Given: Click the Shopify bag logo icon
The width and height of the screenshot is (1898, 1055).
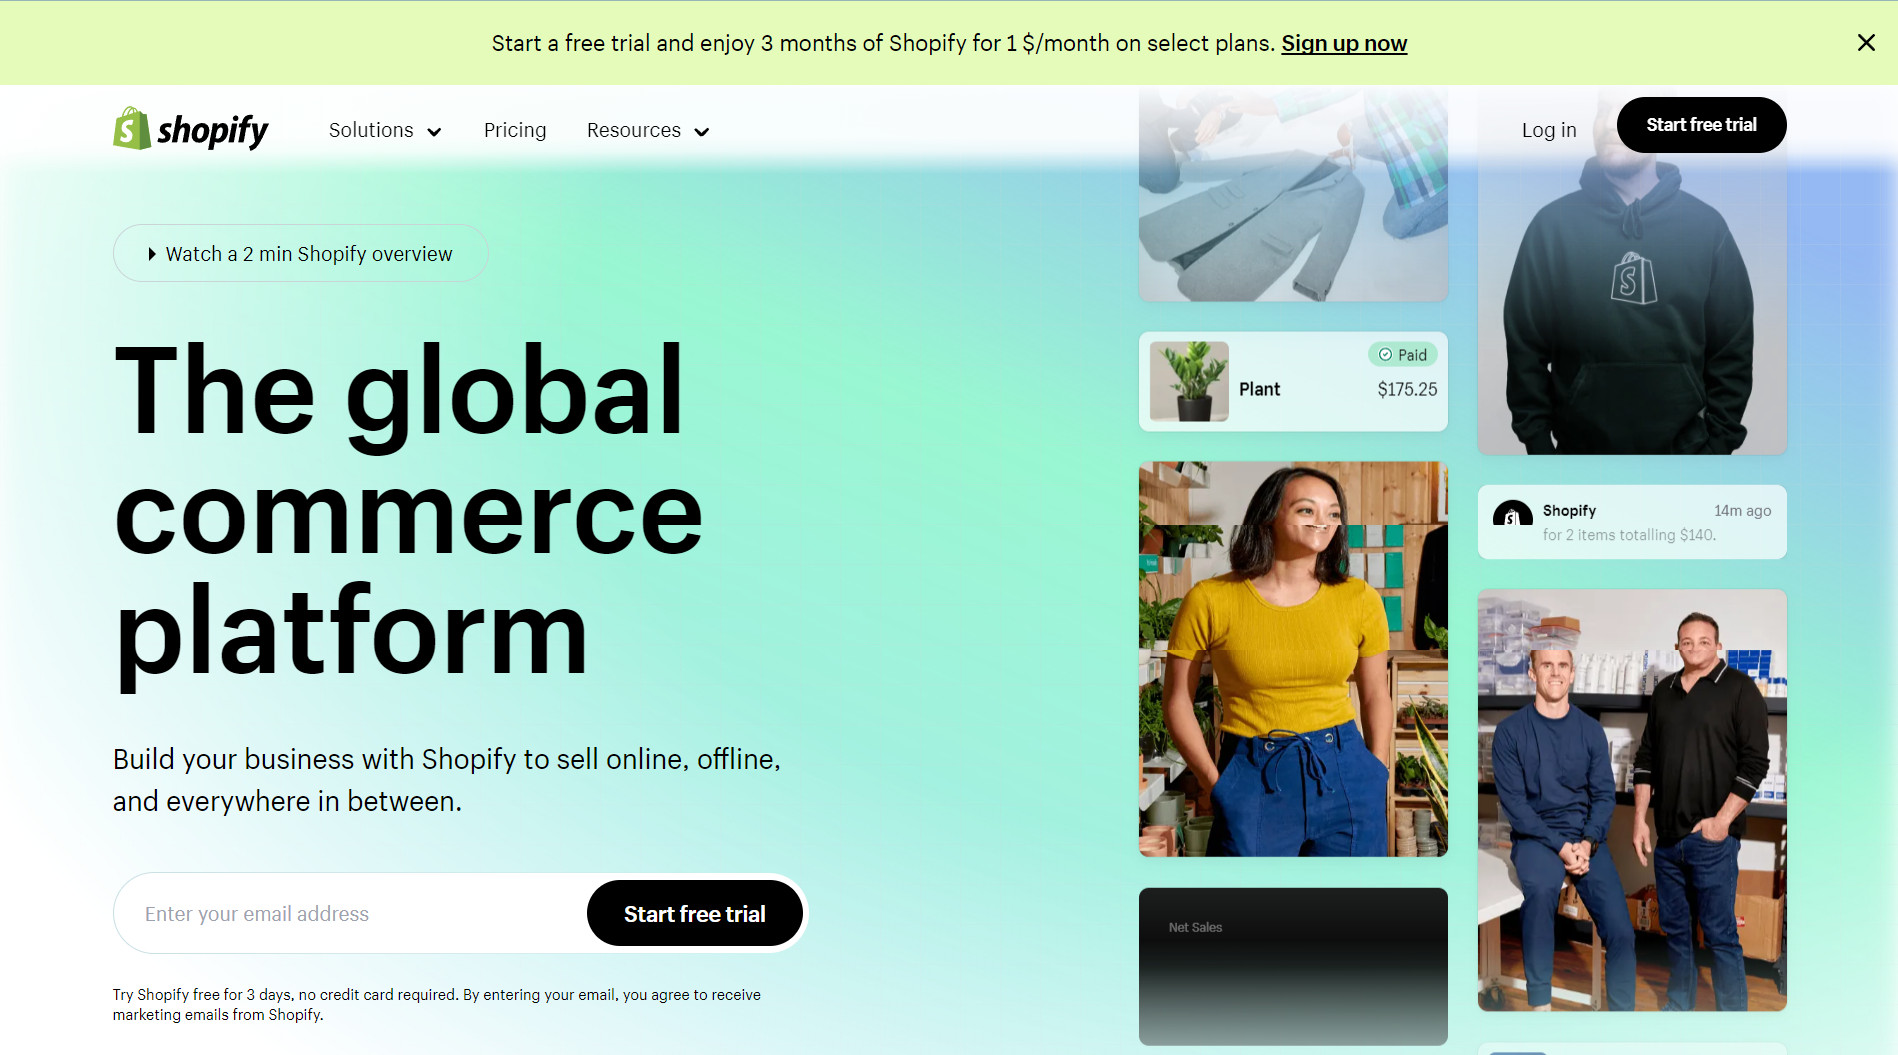Looking at the screenshot, I should [x=132, y=129].
